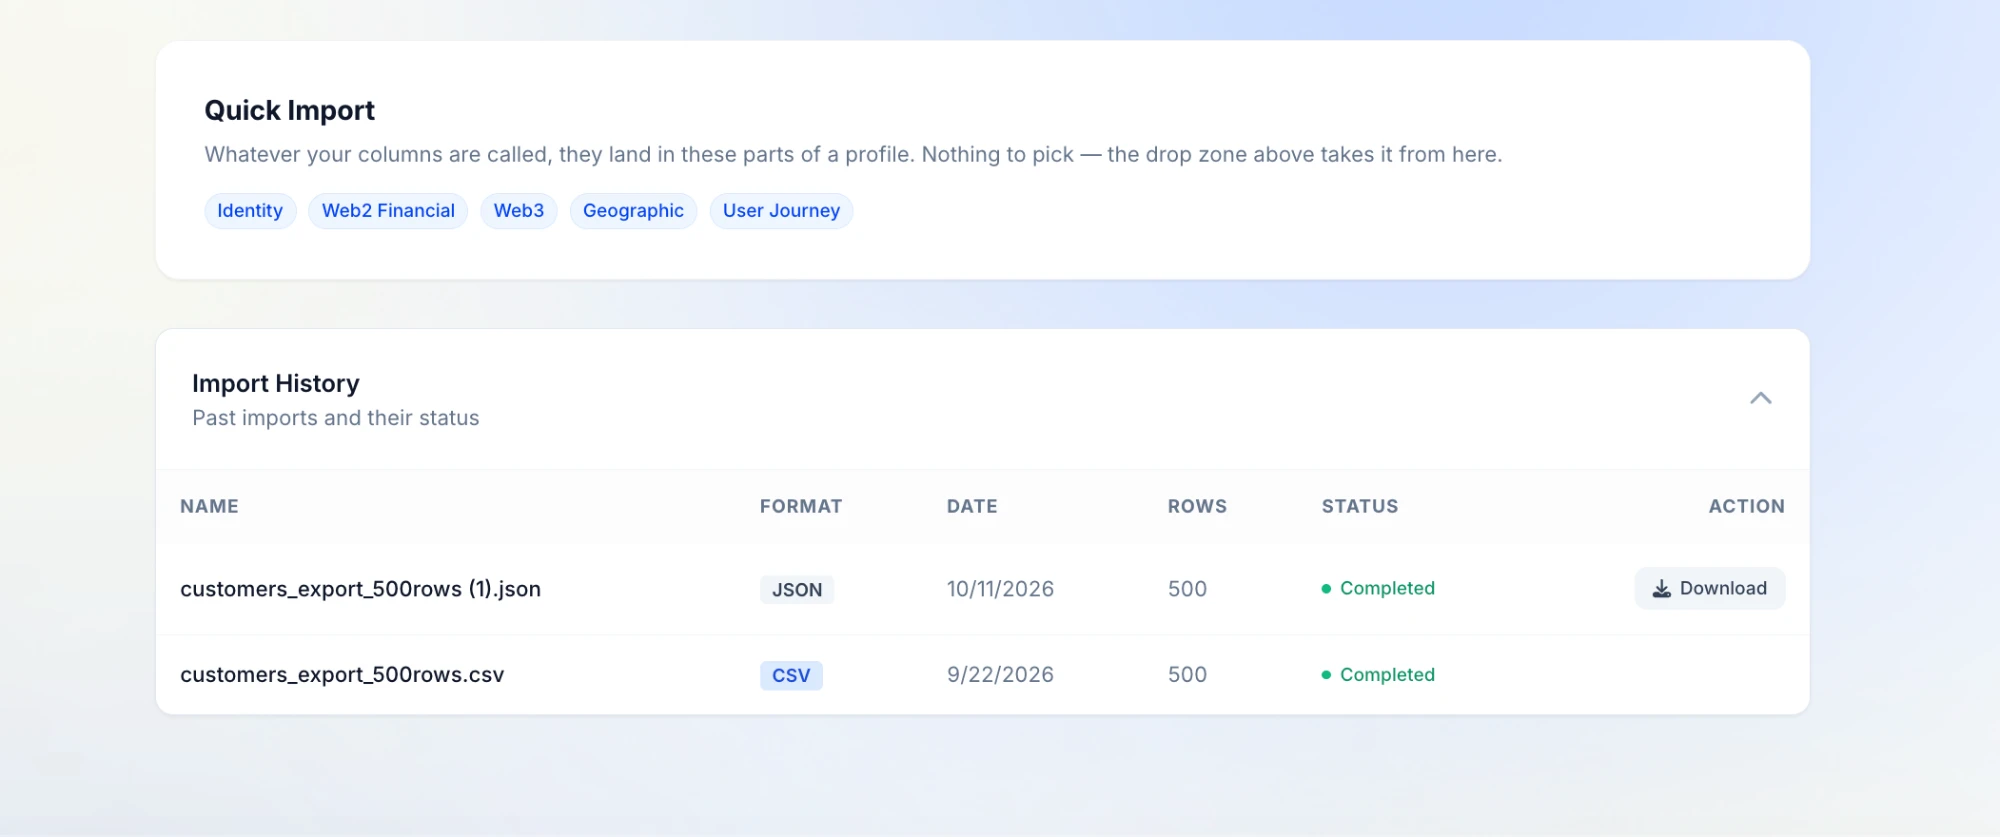Click the FORMAT column header
This screenshot has height=837, width=2000.
(801, 506)
